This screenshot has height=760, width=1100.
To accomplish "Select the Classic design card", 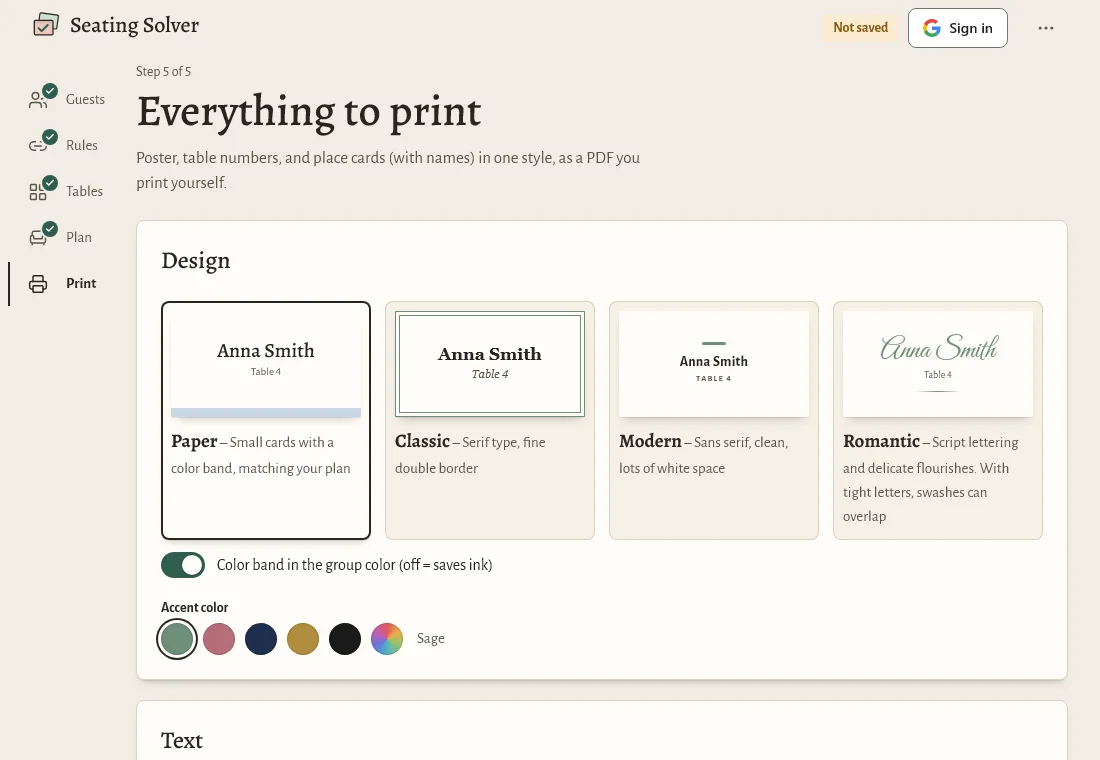I will [x=490, y=420].
